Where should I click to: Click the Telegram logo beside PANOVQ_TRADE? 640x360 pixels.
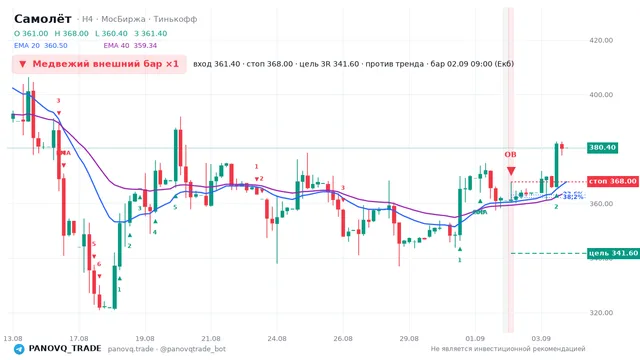pos(19,349)
